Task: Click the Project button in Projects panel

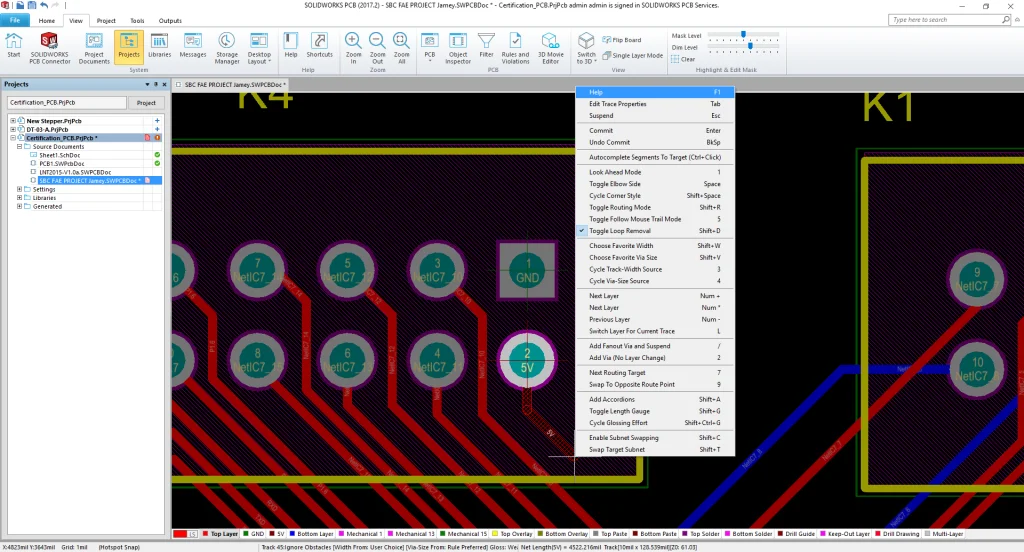Action: [146, 103]
